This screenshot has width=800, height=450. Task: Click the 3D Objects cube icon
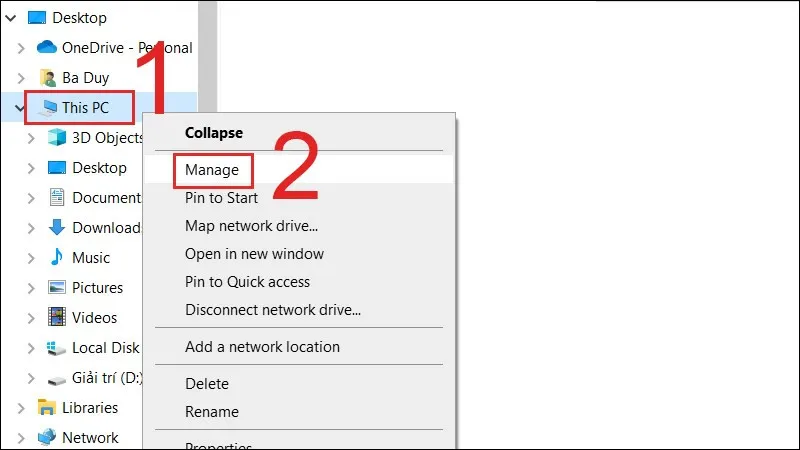tap(58, 138)
